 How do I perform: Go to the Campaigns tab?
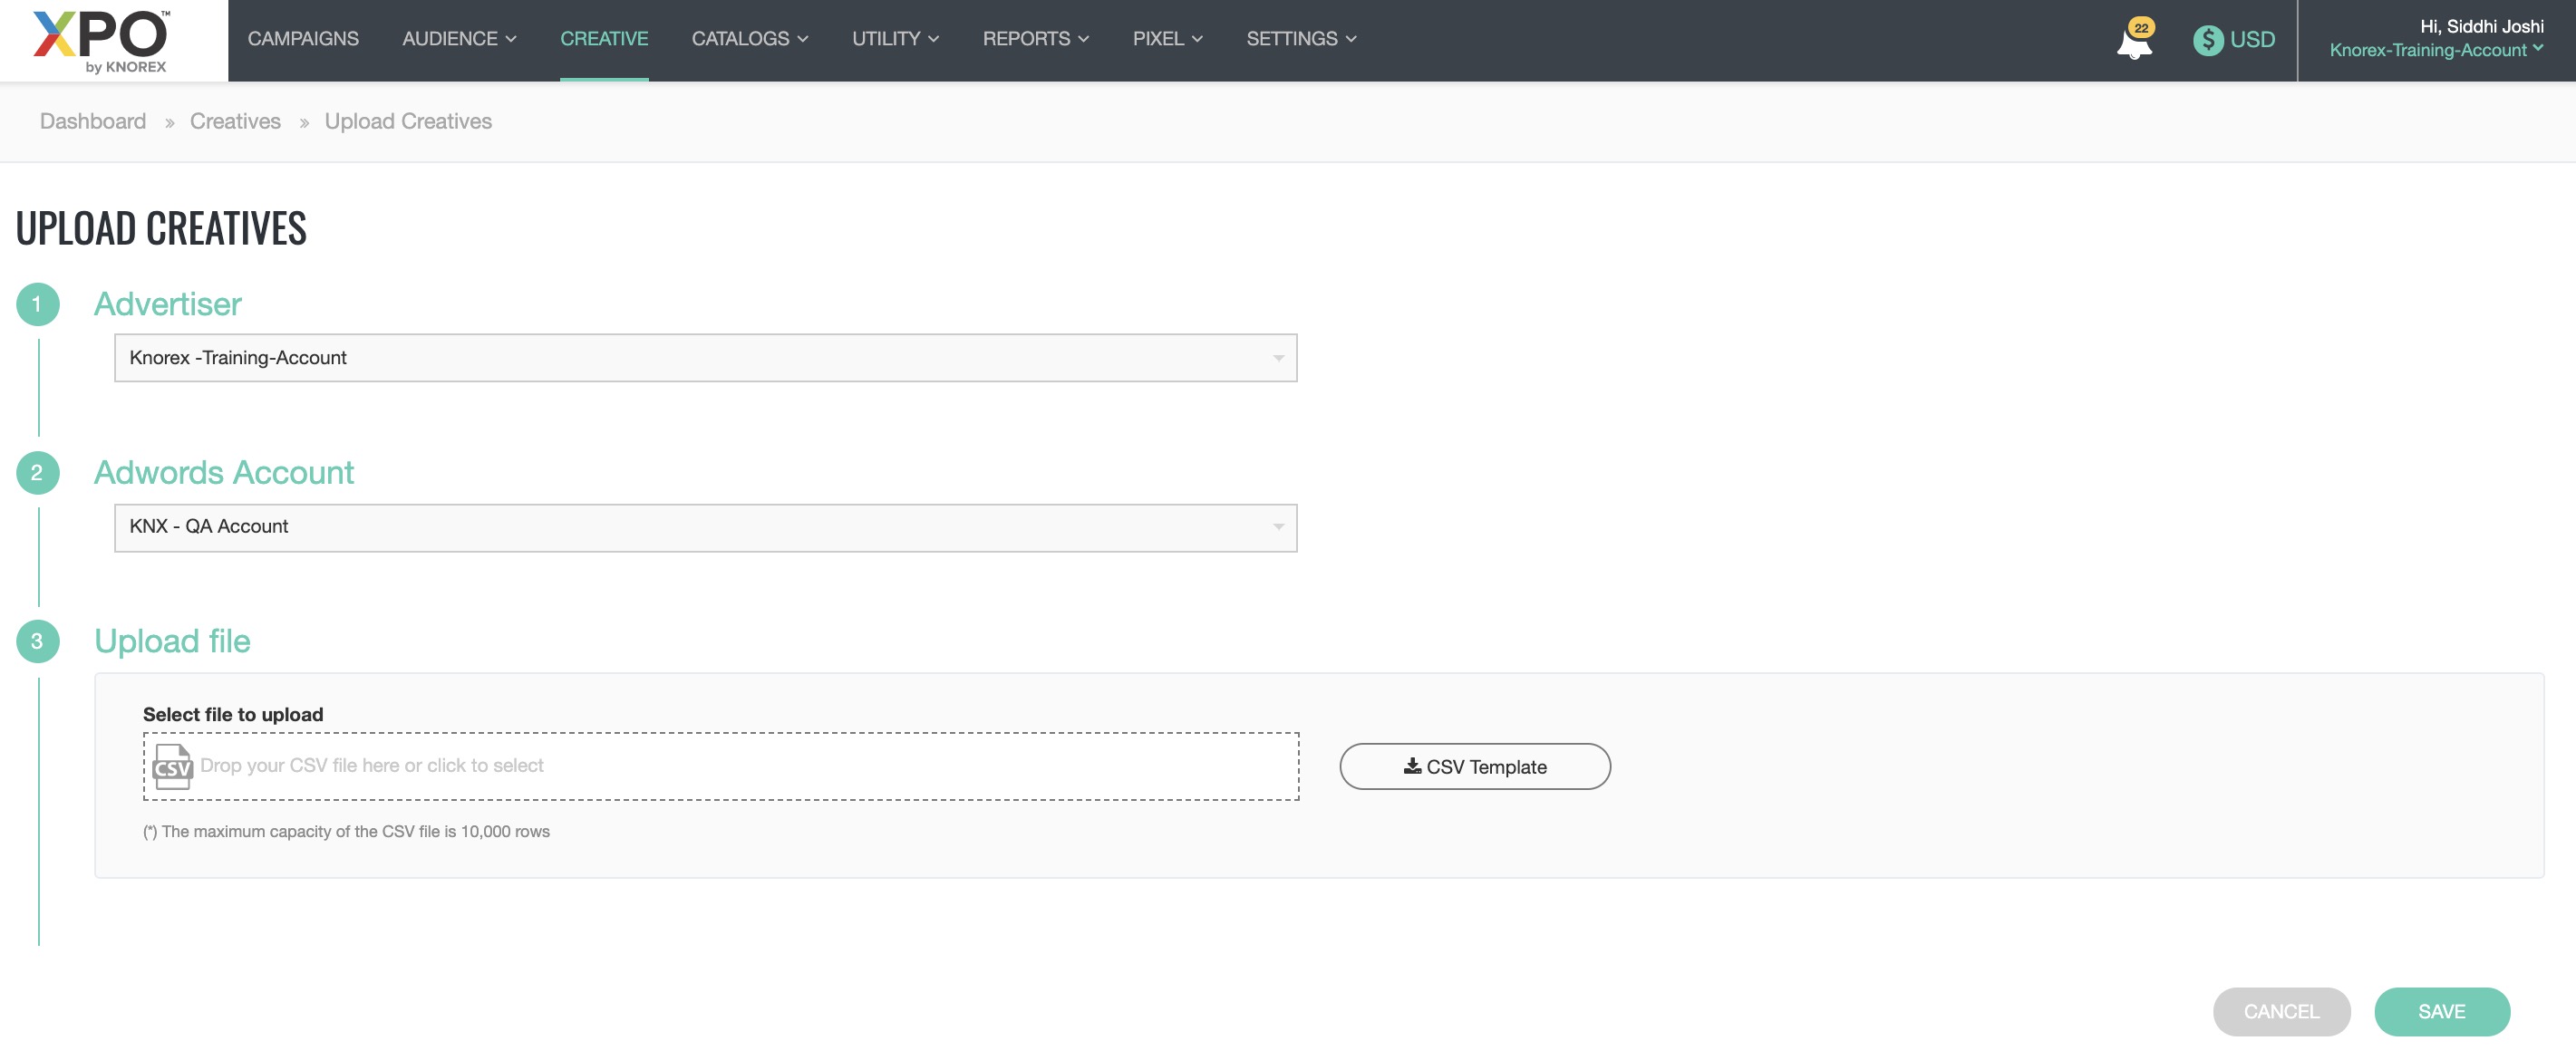point(303,39)
